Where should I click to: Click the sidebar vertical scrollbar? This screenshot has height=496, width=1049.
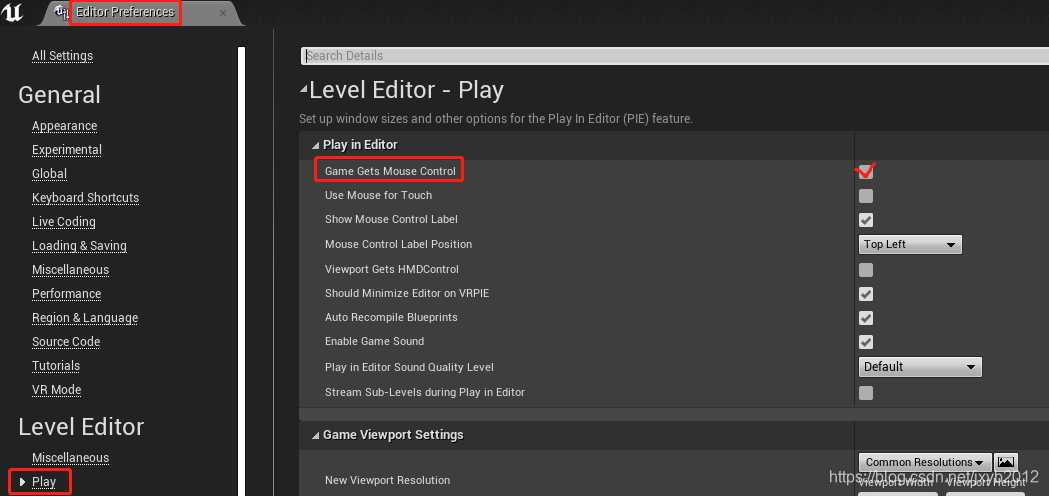tap(242, 271)
